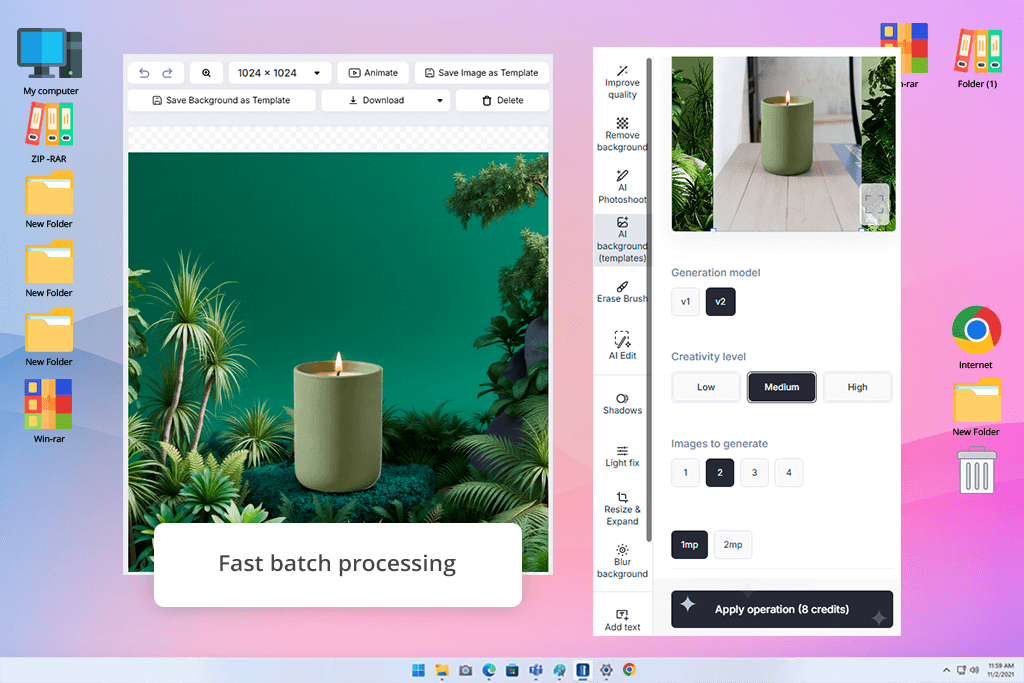Click the Animate button
The width and height of the screenshot is (1024, 683).
coord(373,73)
